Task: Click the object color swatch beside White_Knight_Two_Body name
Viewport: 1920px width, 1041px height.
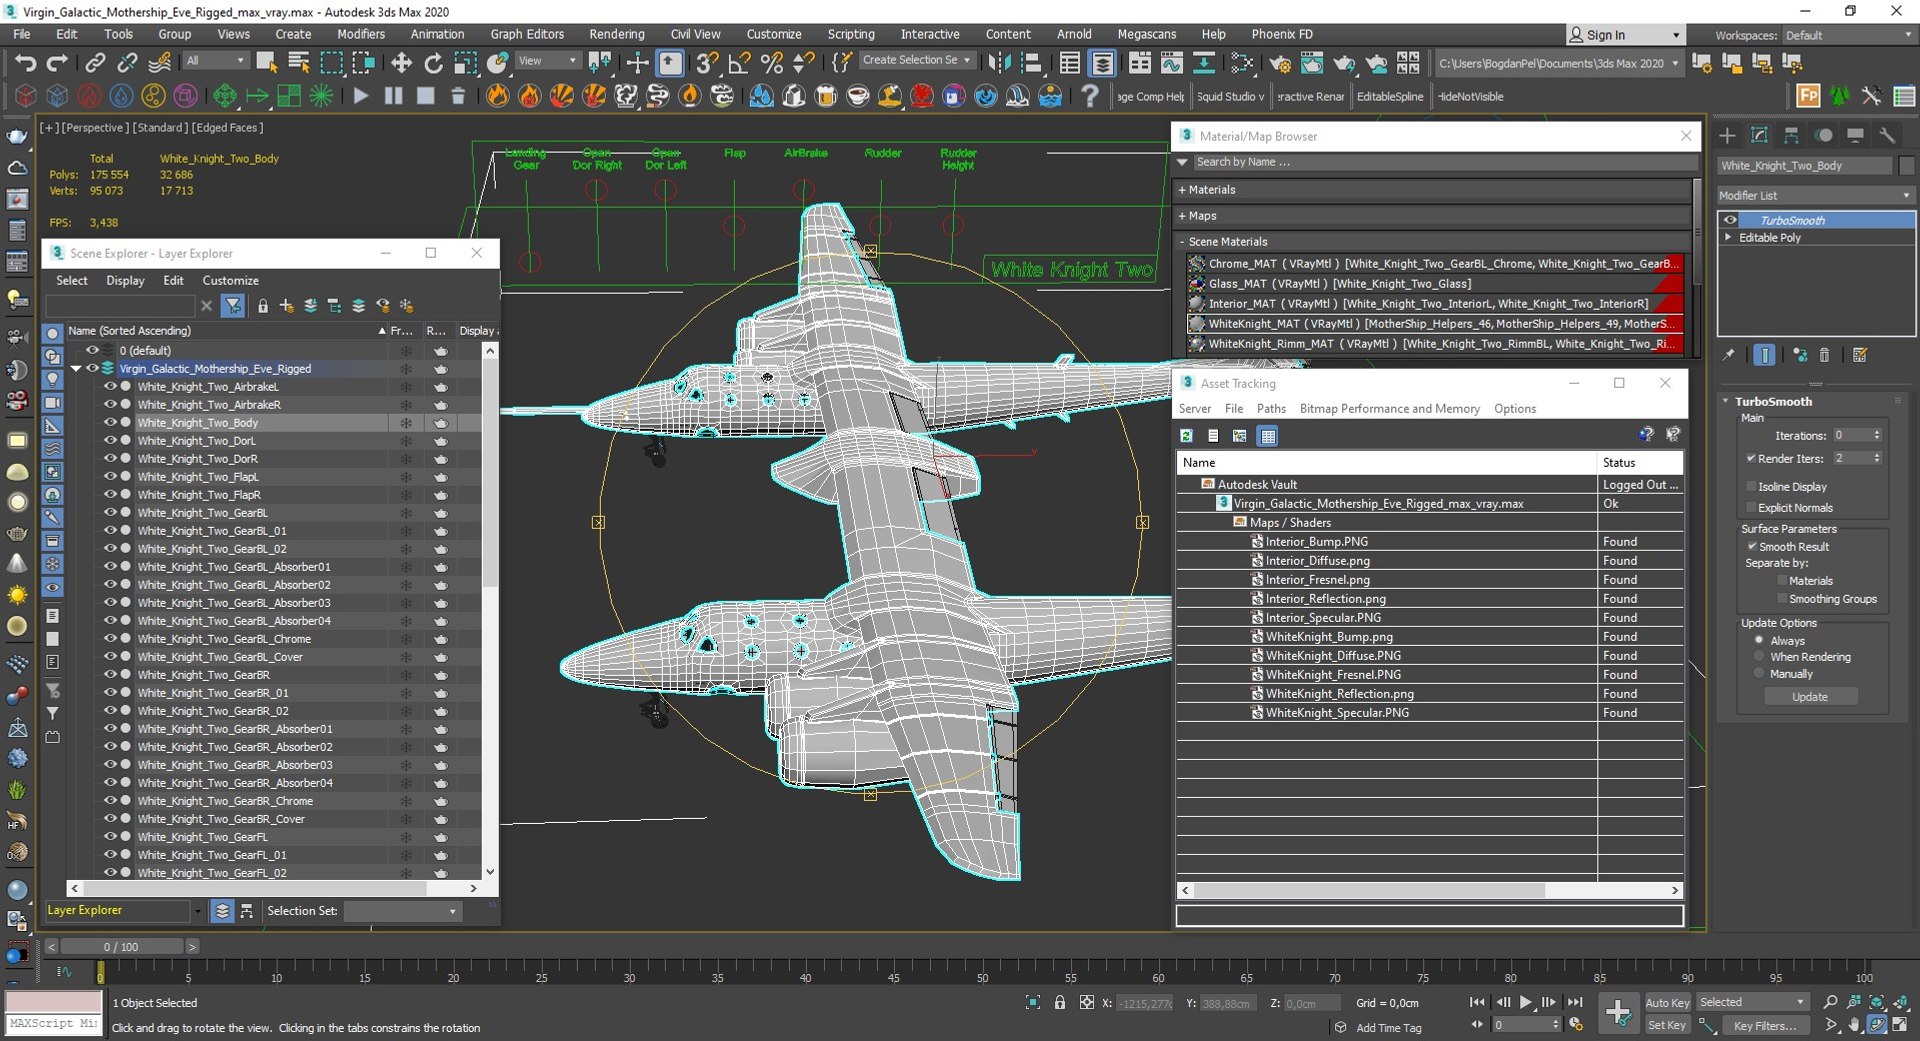Action: click(1906, 165)
